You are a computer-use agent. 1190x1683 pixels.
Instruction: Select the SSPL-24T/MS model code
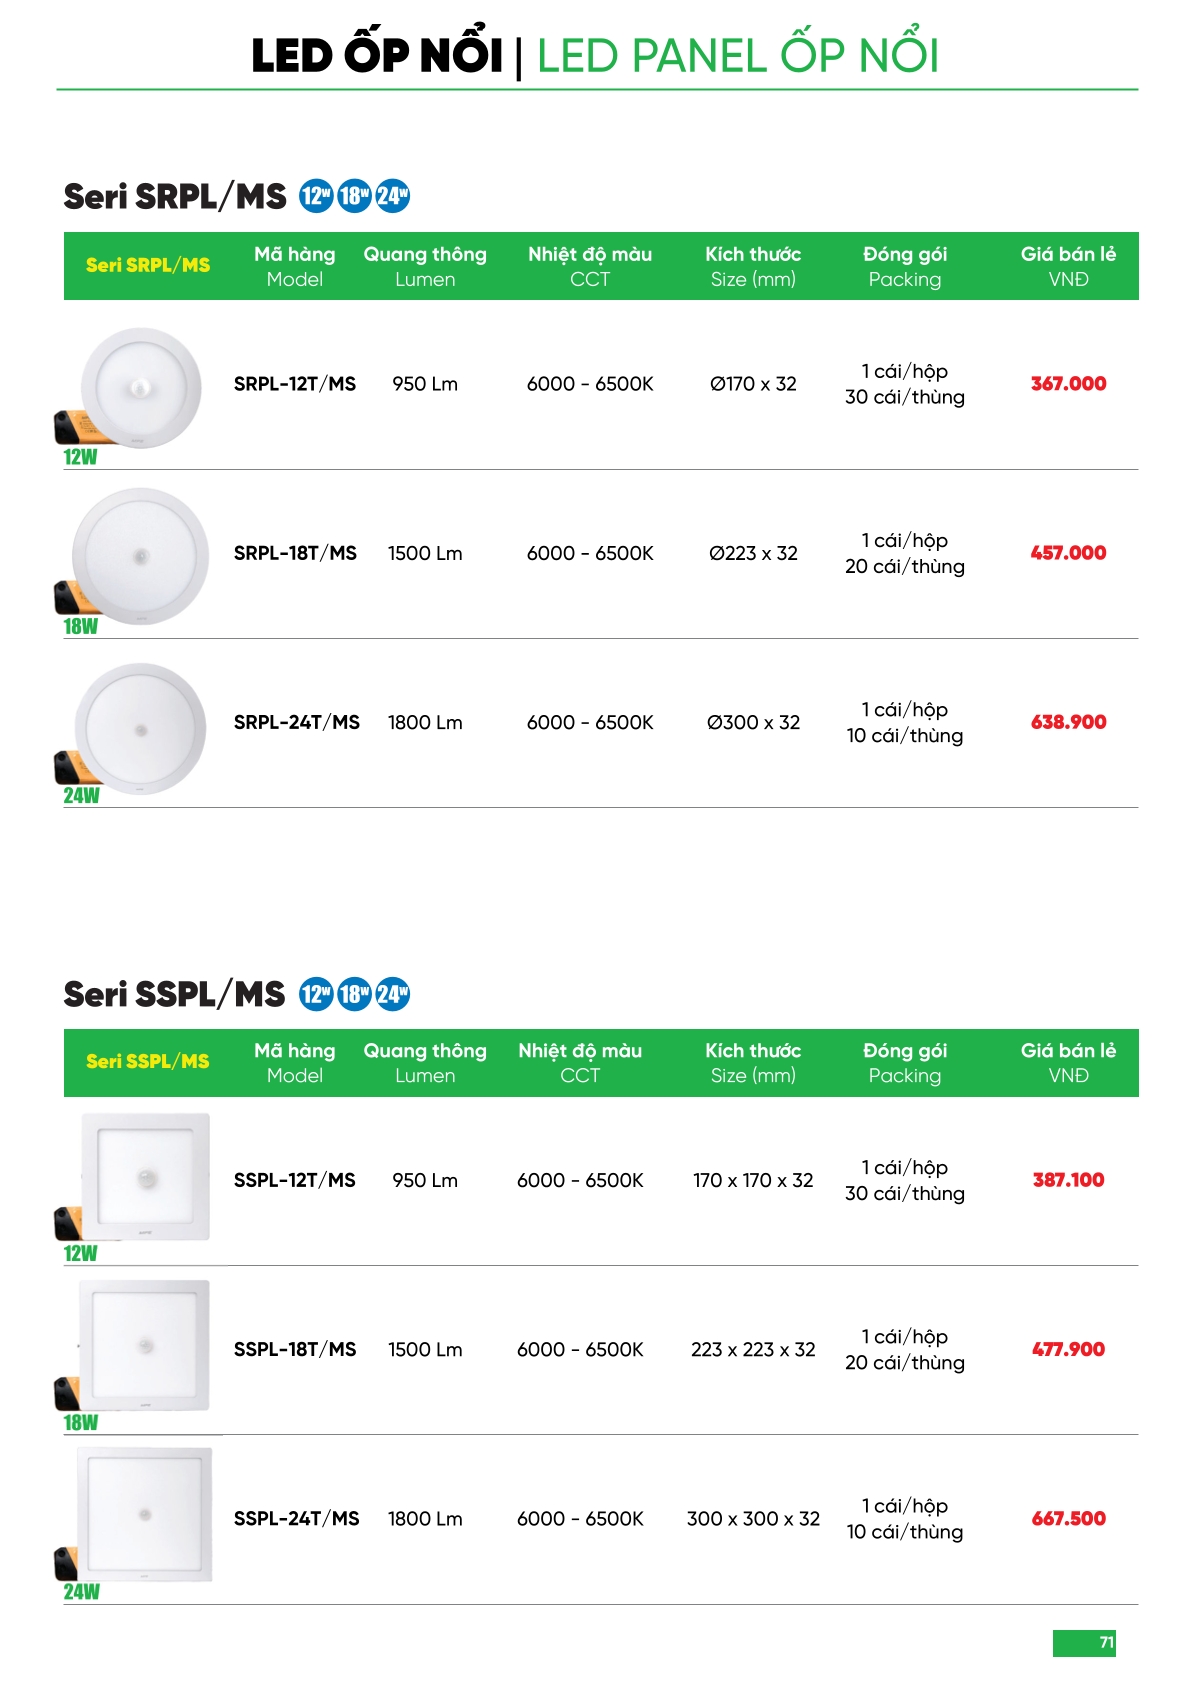(x=296, y=1519)
